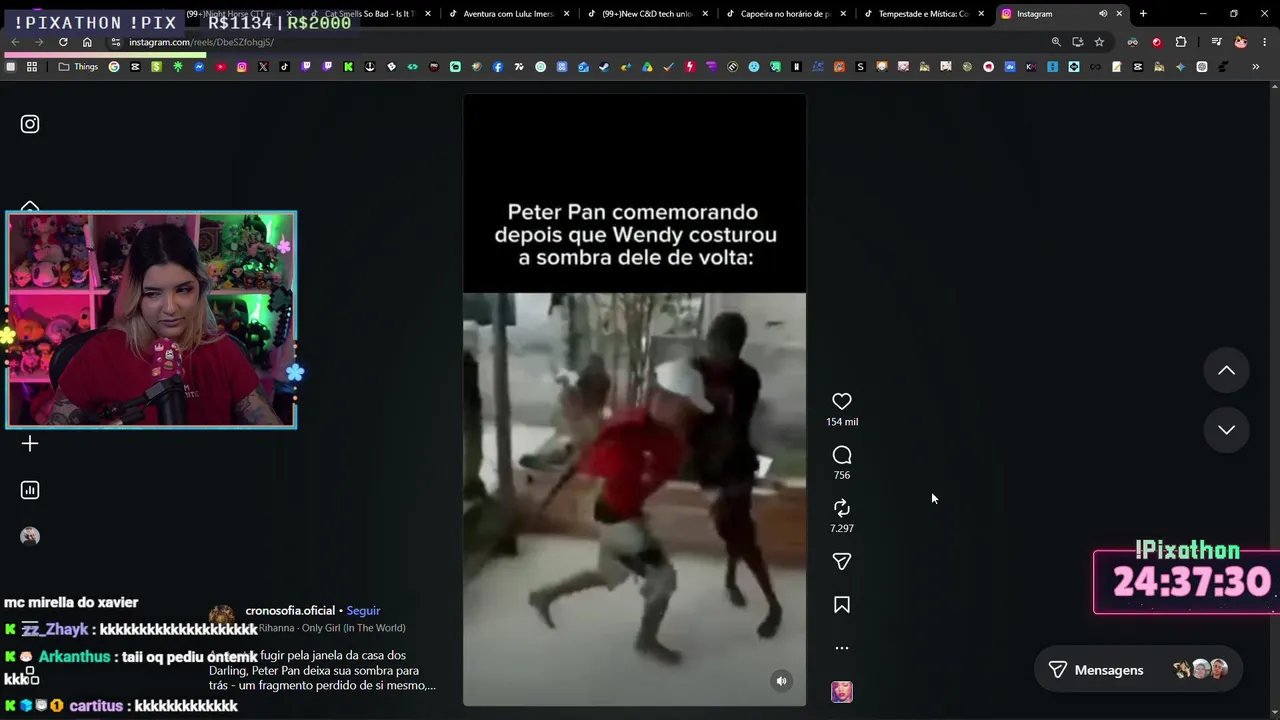This screenshot has width=1280, height=720.
Task: Open the Mensagens messages button
Action: [1137, 670]
